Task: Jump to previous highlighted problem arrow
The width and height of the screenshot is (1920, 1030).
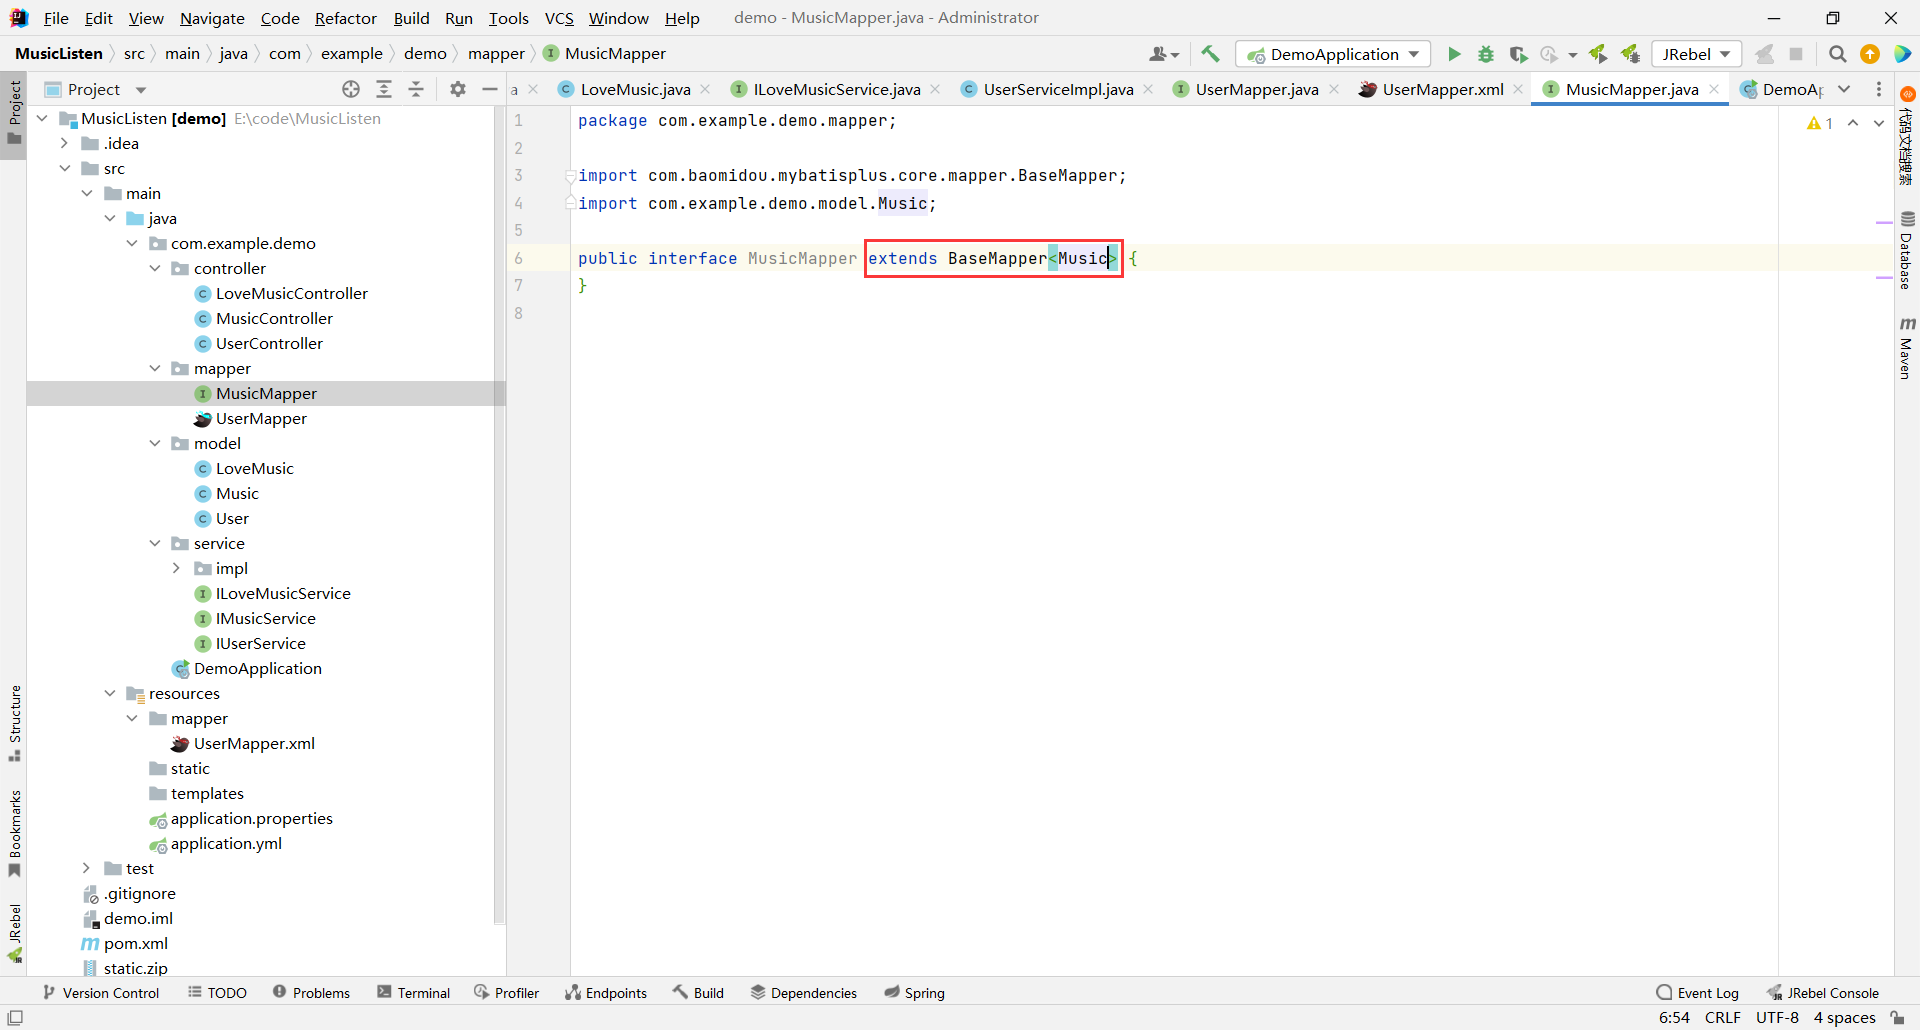Action: [x=1853, y=123]
